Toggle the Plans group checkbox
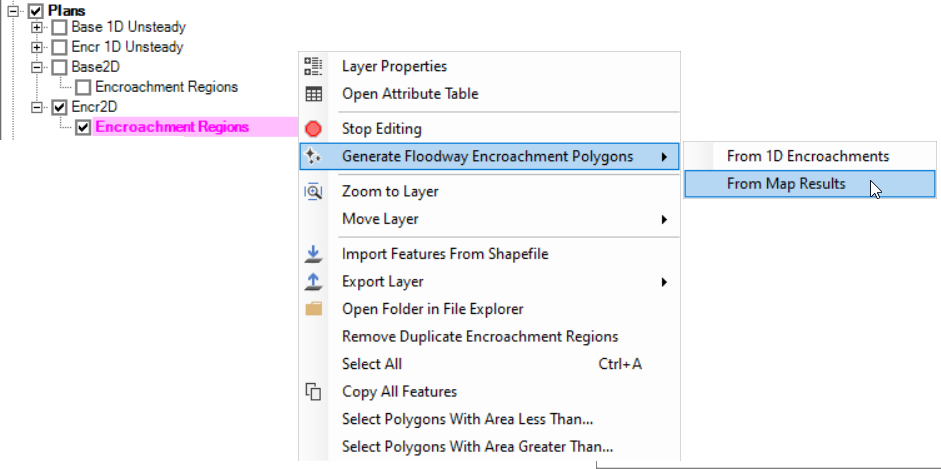Screen dimensions: 941x469 coord(35,11)
